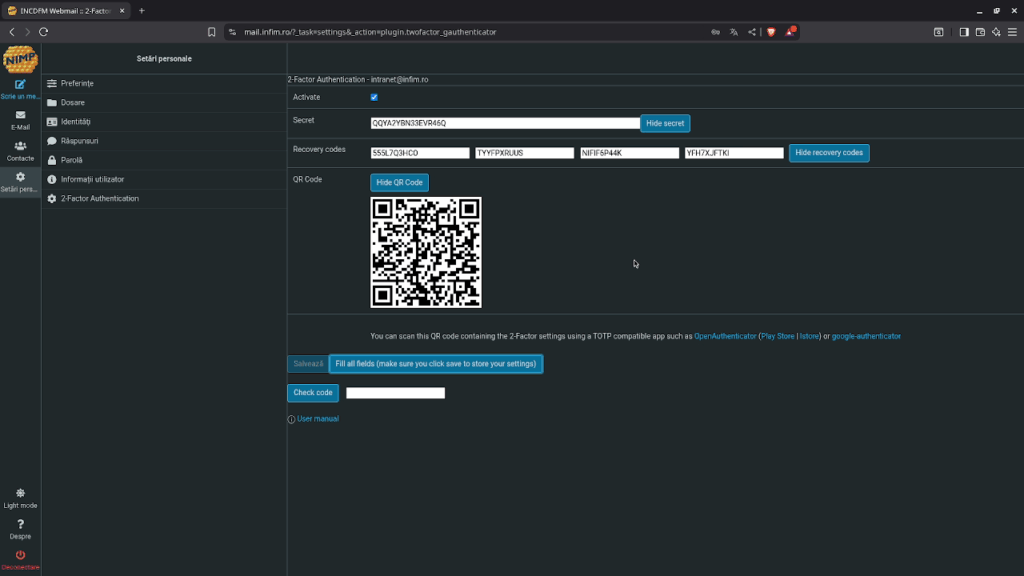
Task: Click the check code input field
Action: tap(395, 393)
